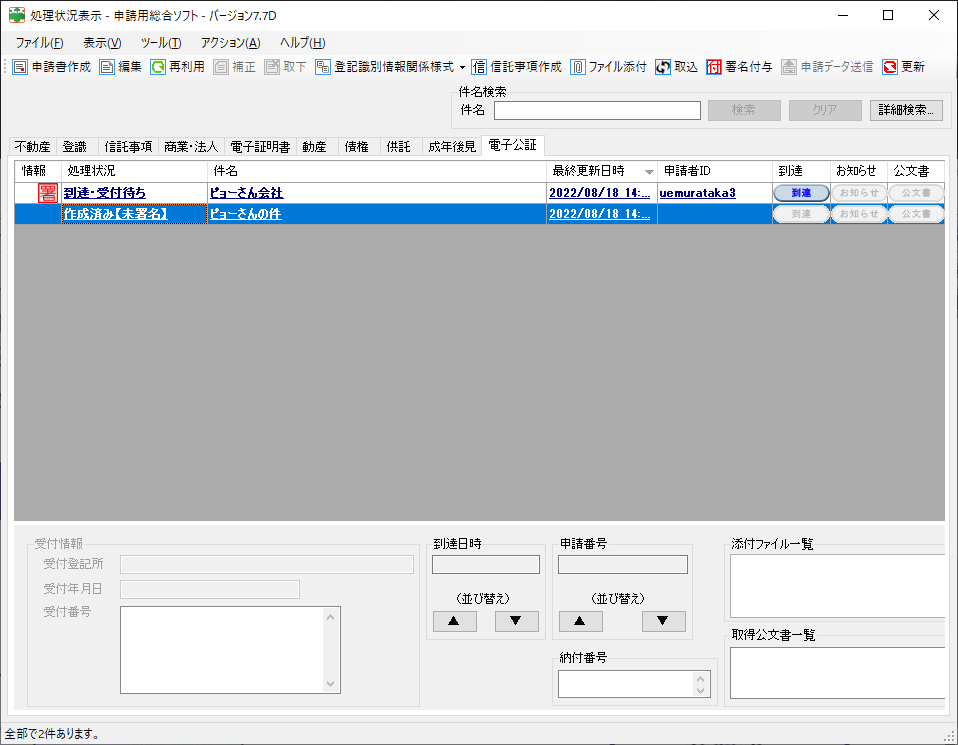Click the 更新 refresh icon
Screen dimensions: 958x745
[890, 67]
